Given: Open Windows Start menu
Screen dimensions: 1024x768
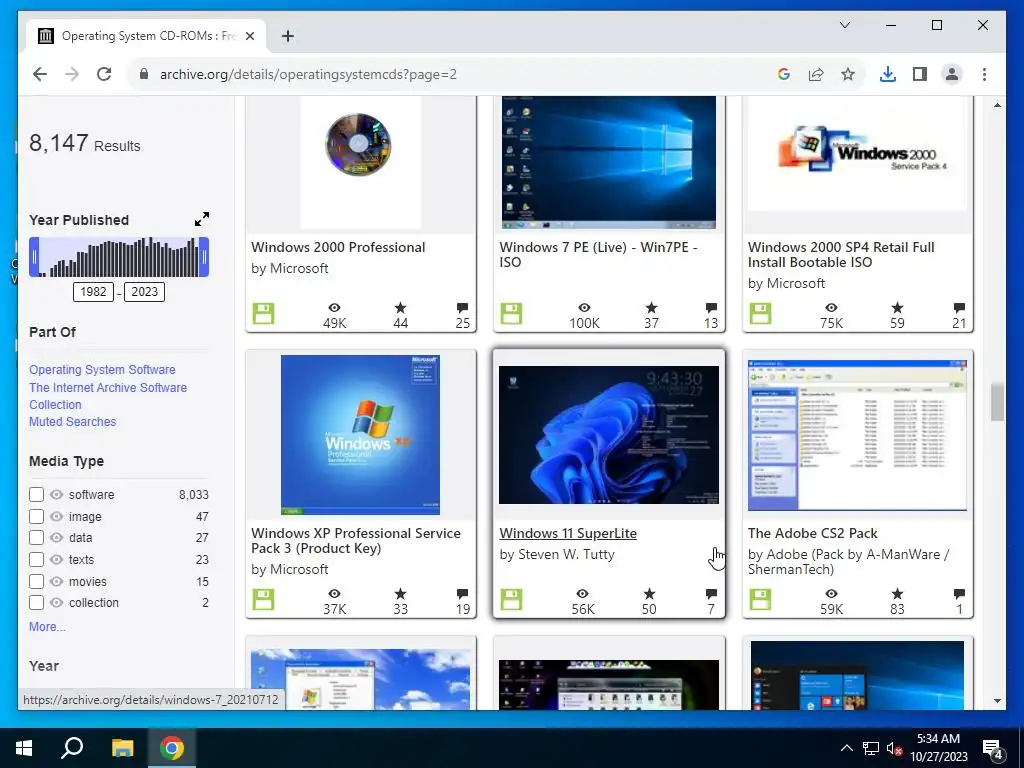Looking at the screenshot, I should click(x=24, y=748).
